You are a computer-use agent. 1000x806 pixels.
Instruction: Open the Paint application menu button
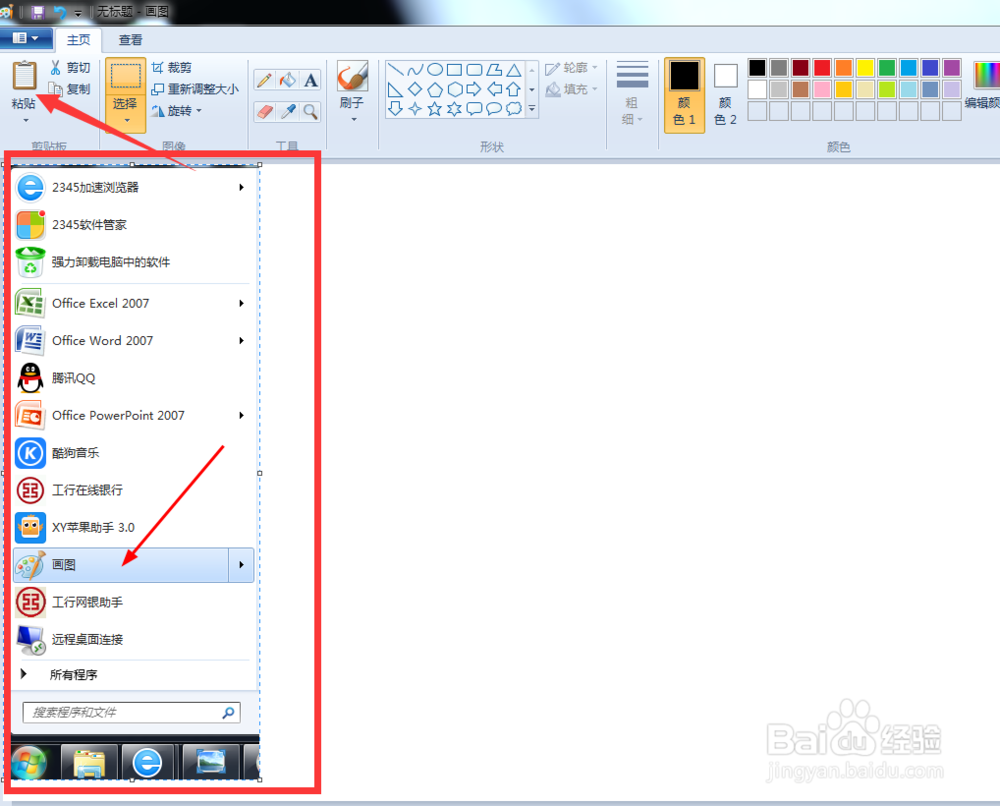26,39
